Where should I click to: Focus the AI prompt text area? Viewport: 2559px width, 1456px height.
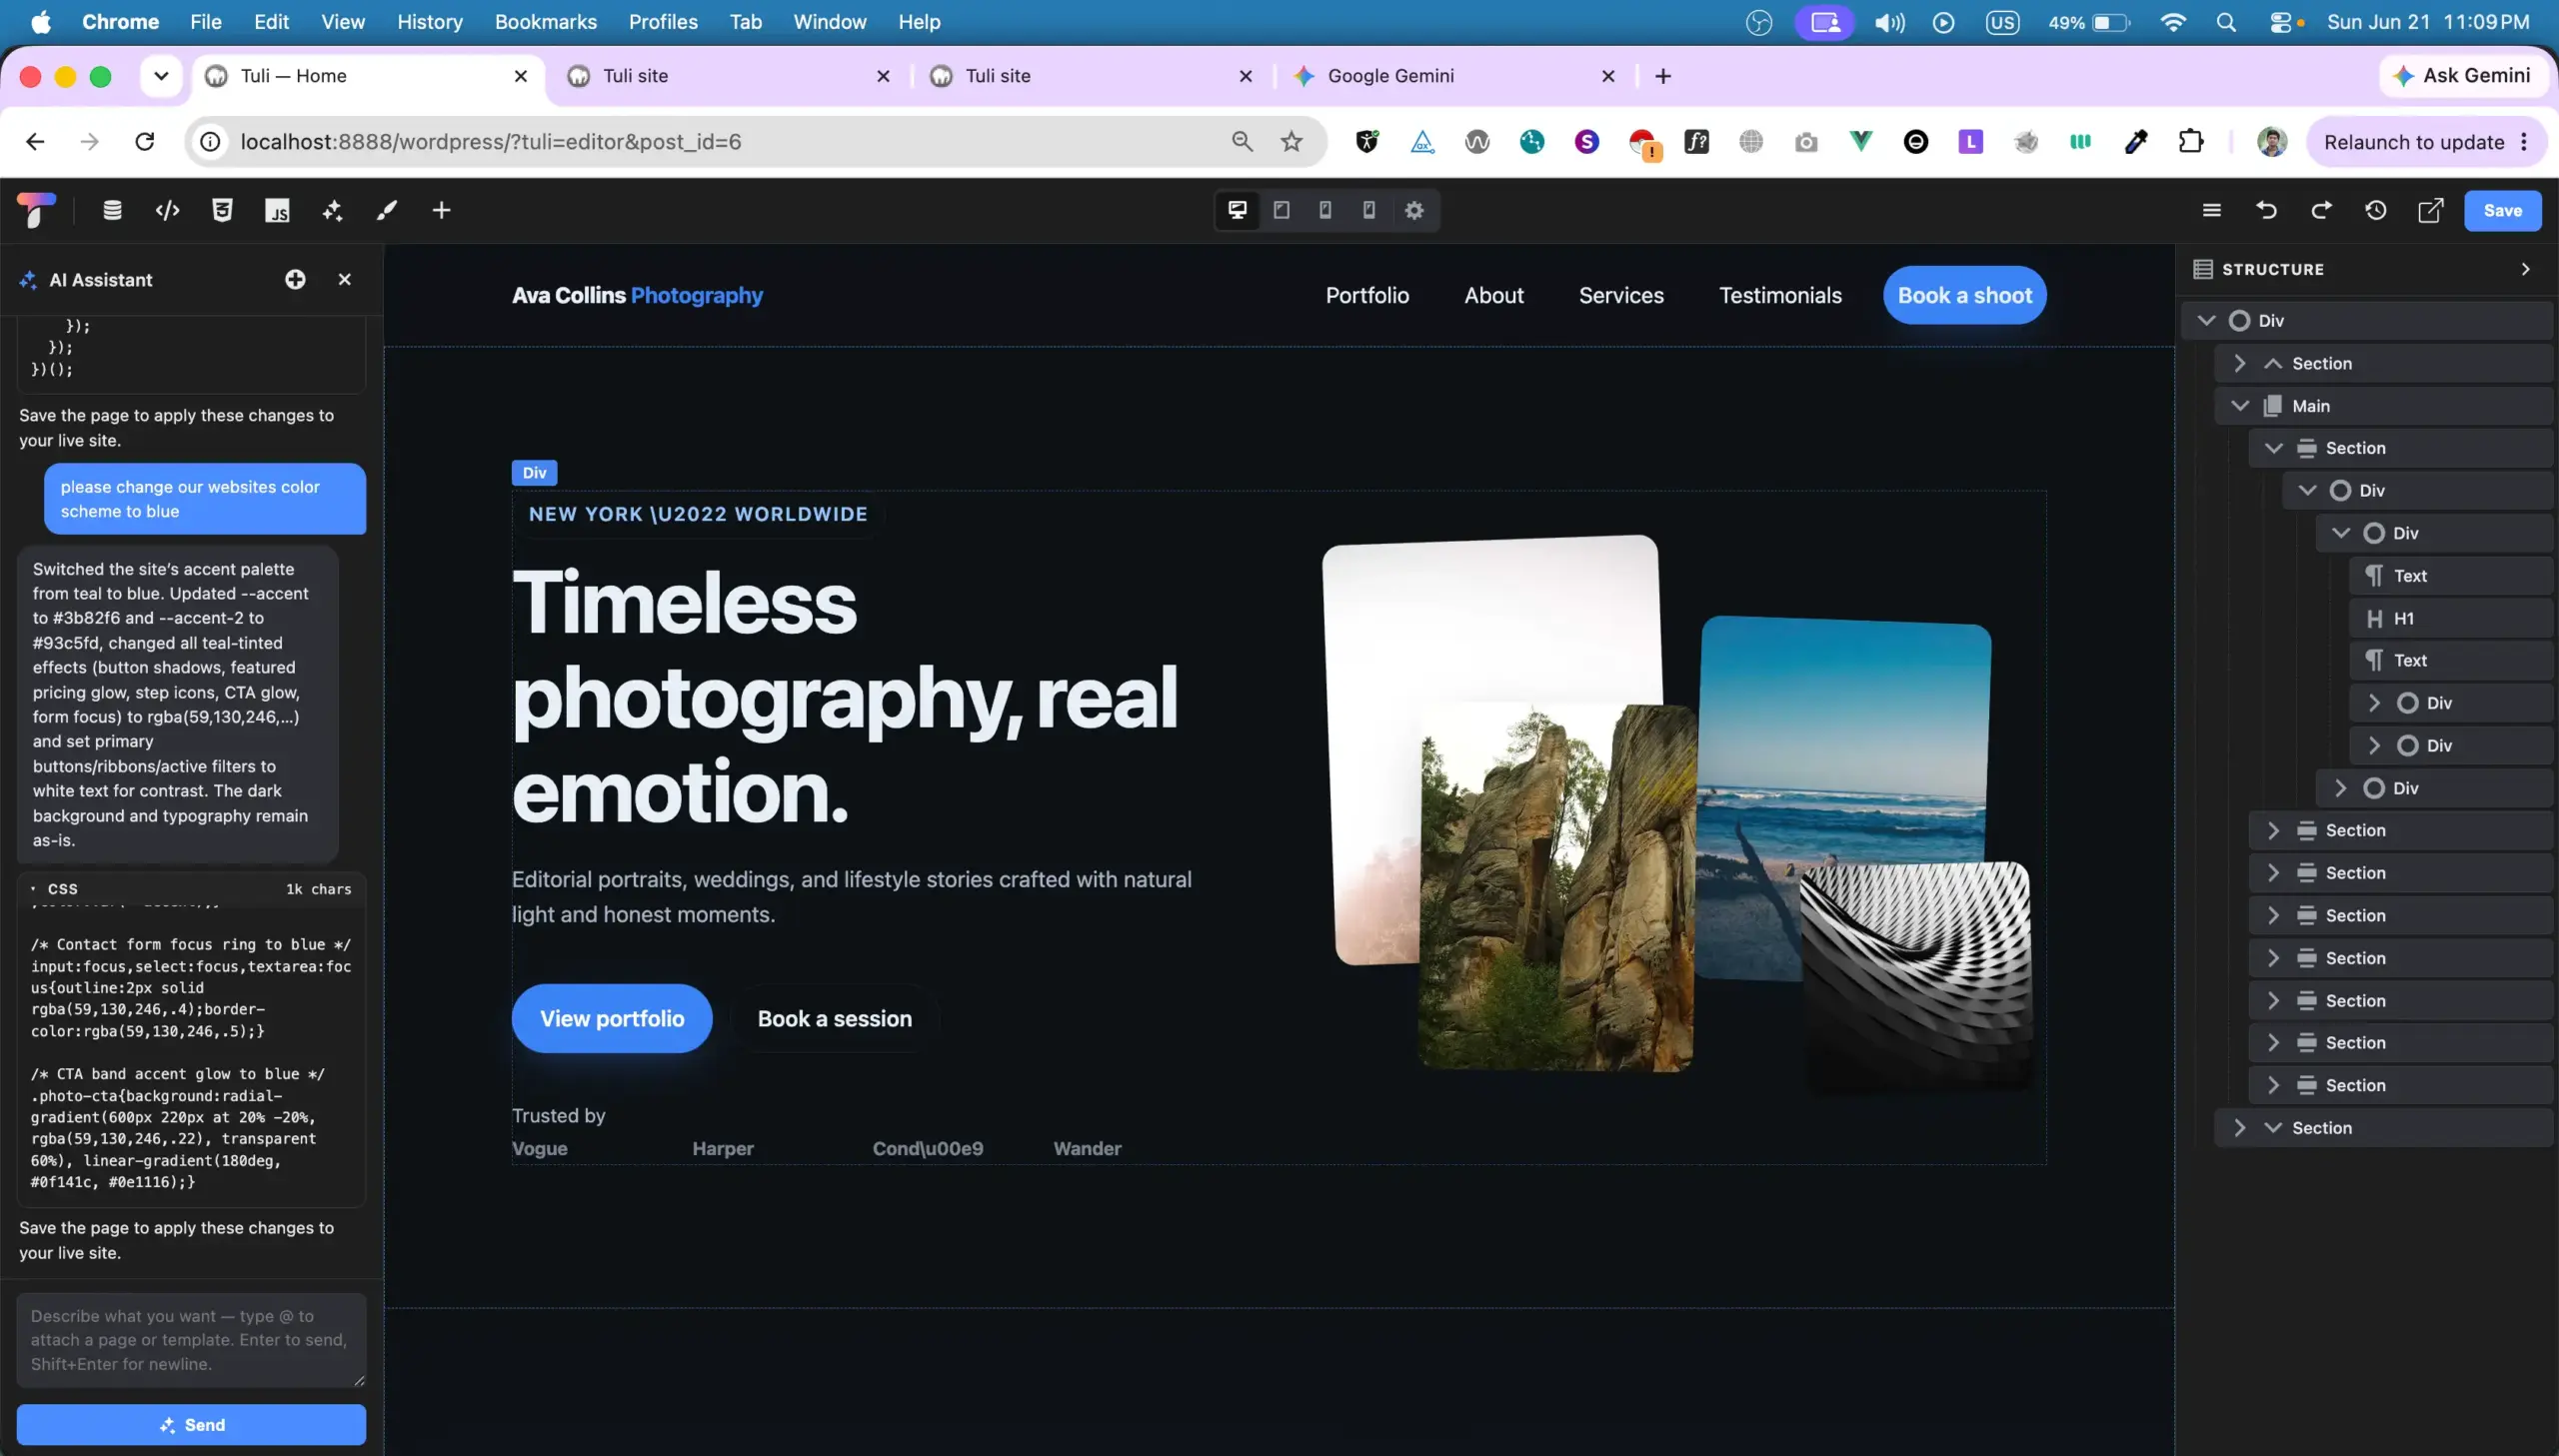[x=191, y=1340]
